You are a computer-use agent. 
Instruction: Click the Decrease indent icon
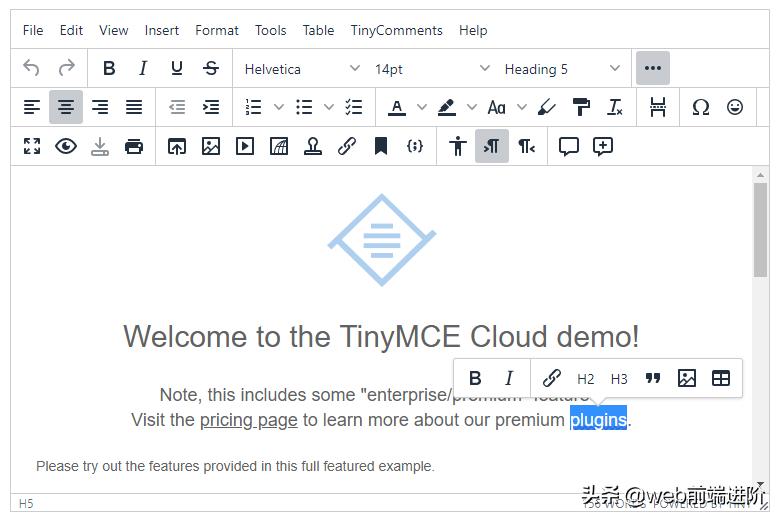click(177, 107)
